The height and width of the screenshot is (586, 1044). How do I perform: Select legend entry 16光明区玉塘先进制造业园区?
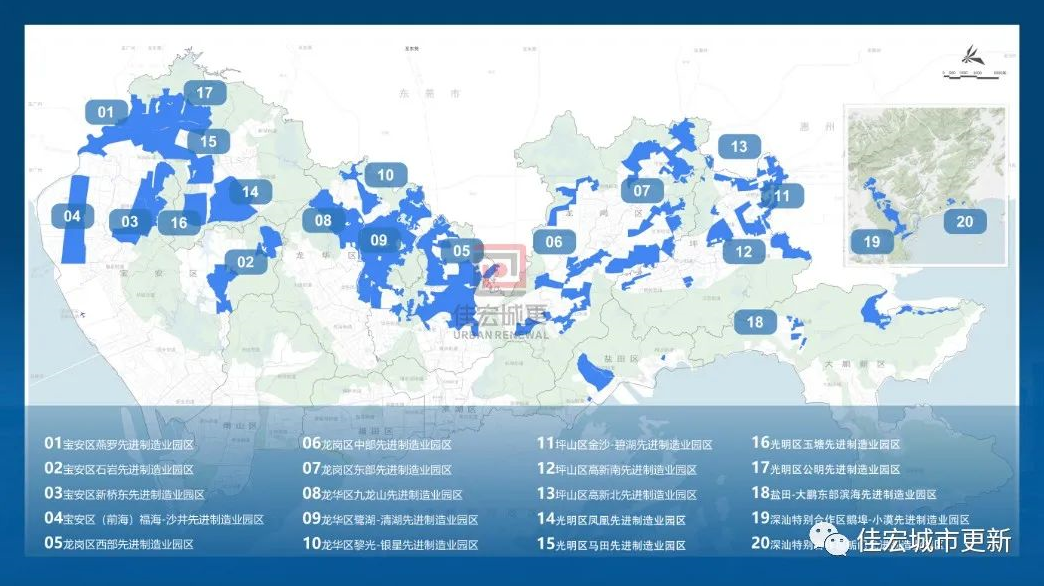click(825, 444)
